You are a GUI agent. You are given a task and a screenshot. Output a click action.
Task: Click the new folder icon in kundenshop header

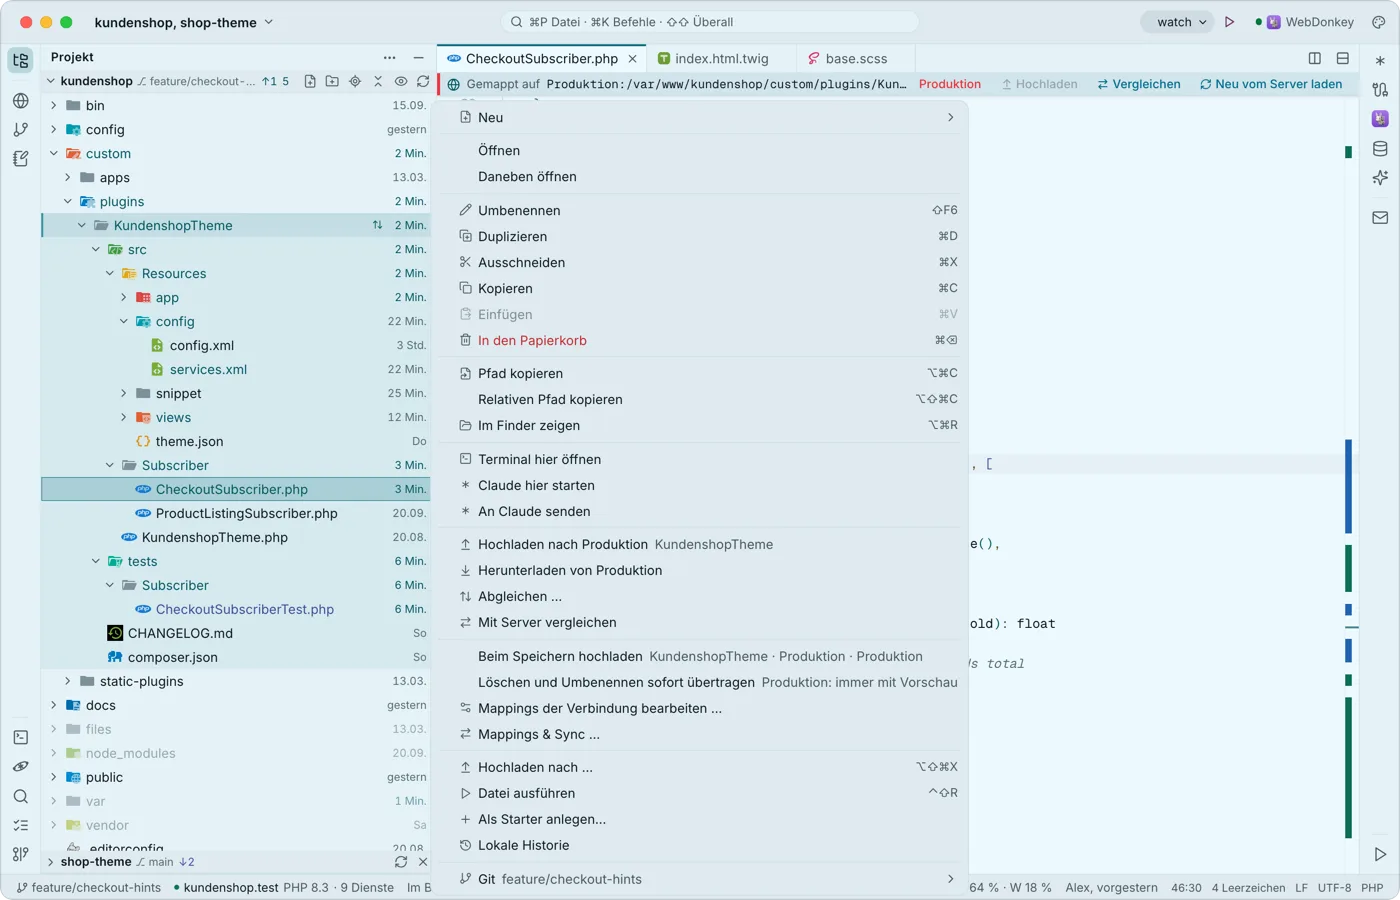pyautogui.click(x=332, y=81)
